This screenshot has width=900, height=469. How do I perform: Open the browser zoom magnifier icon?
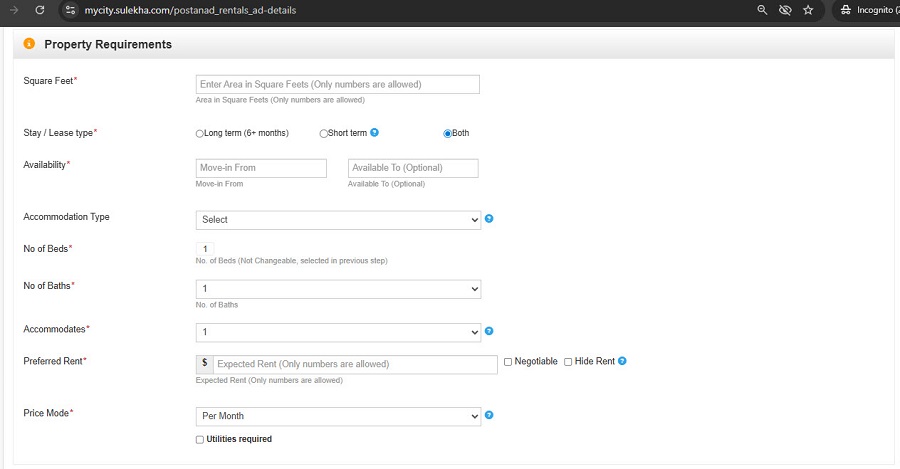tap(762, 10)
